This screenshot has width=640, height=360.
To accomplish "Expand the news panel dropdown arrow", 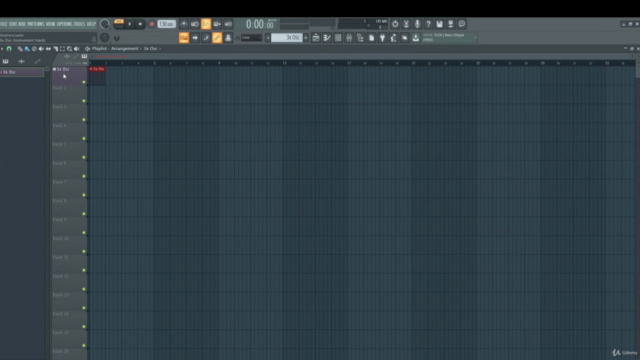I will pyautogui.click(x=475, y=38).
